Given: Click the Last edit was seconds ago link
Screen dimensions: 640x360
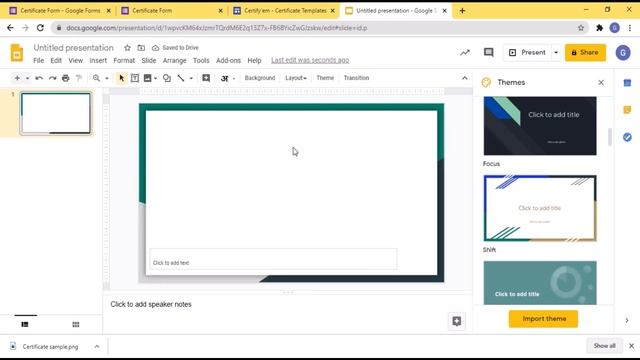Looking at the screenshot, I should [310, 60].
